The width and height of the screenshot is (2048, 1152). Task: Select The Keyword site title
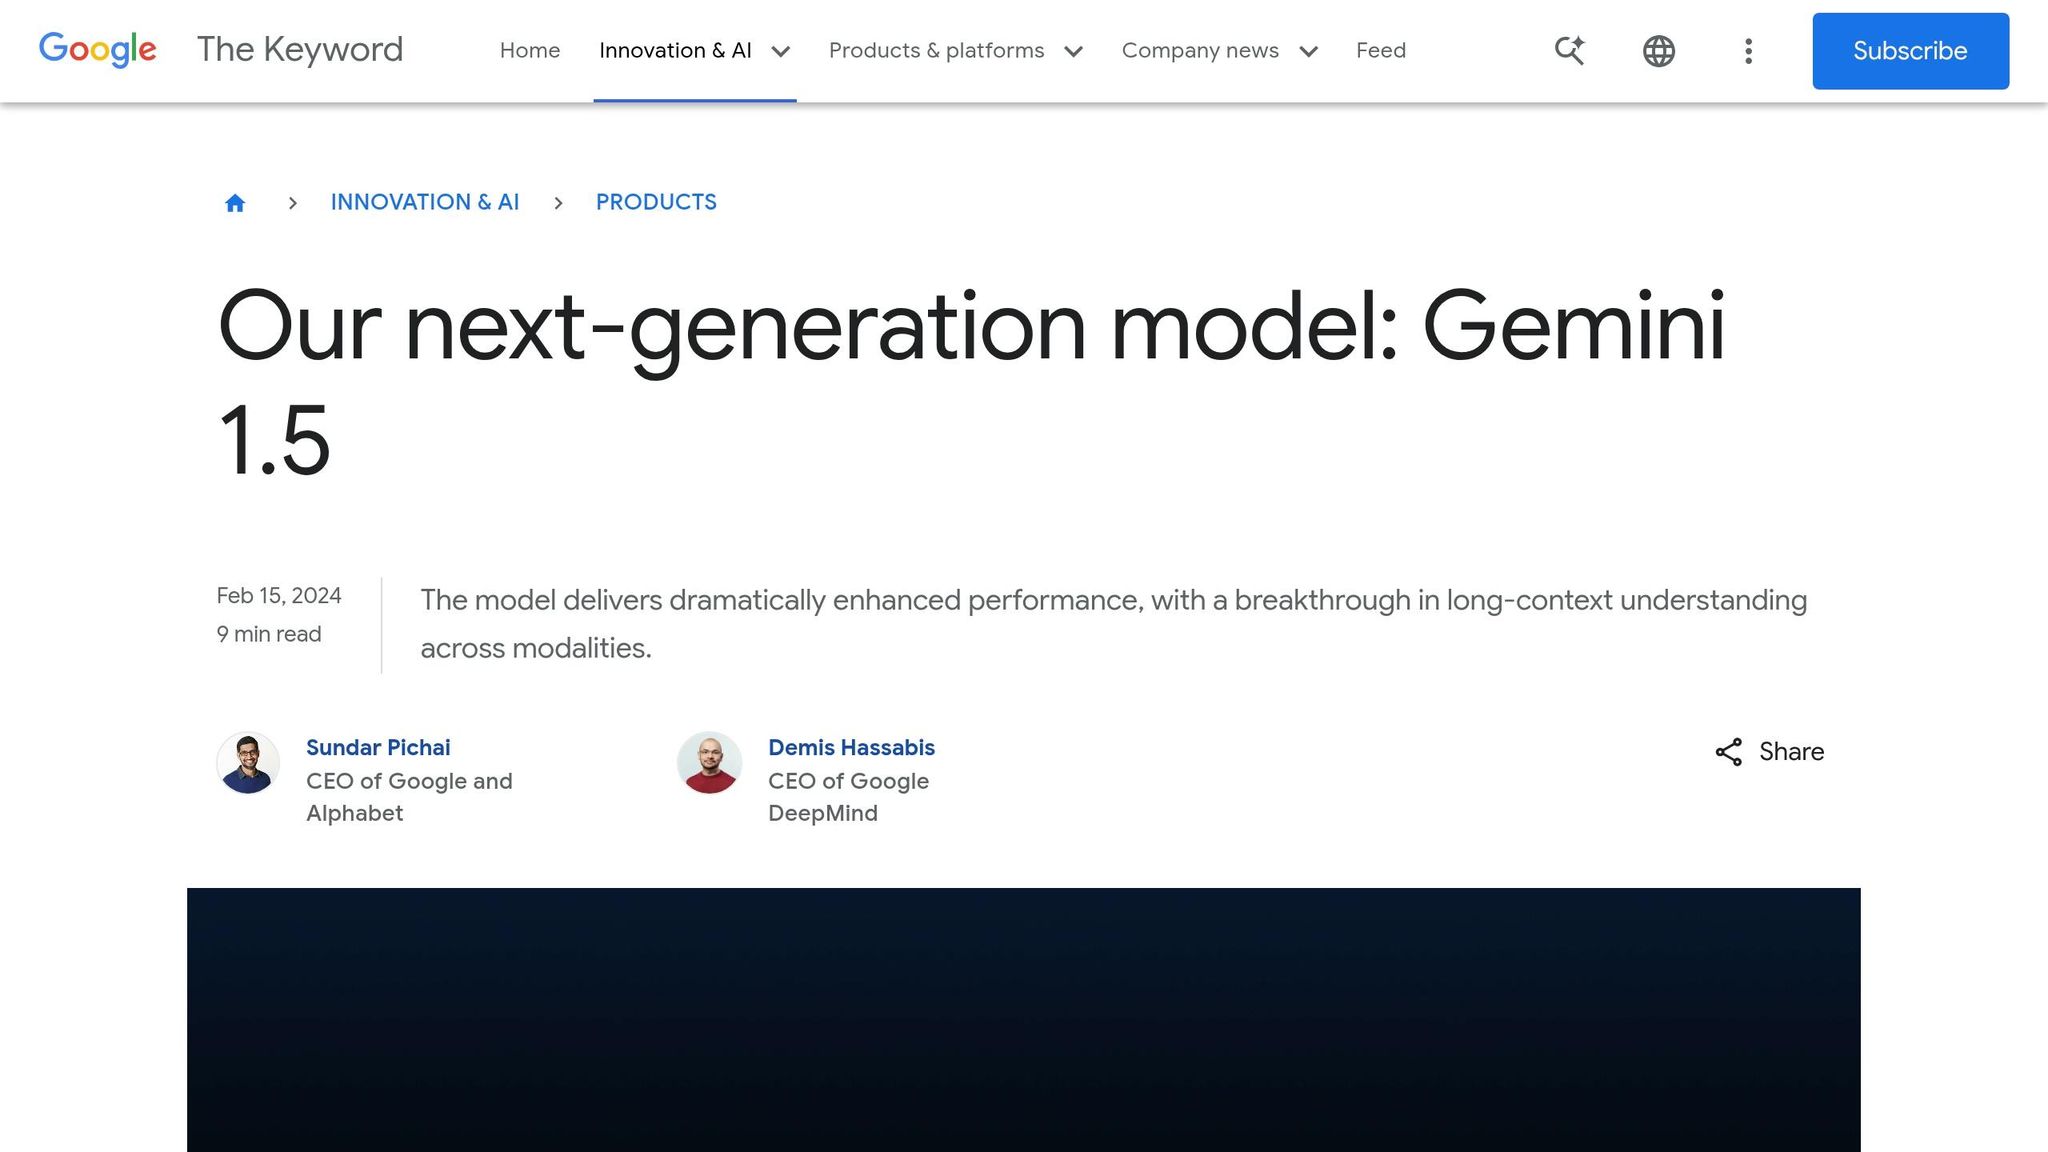(x=299, y=50)
